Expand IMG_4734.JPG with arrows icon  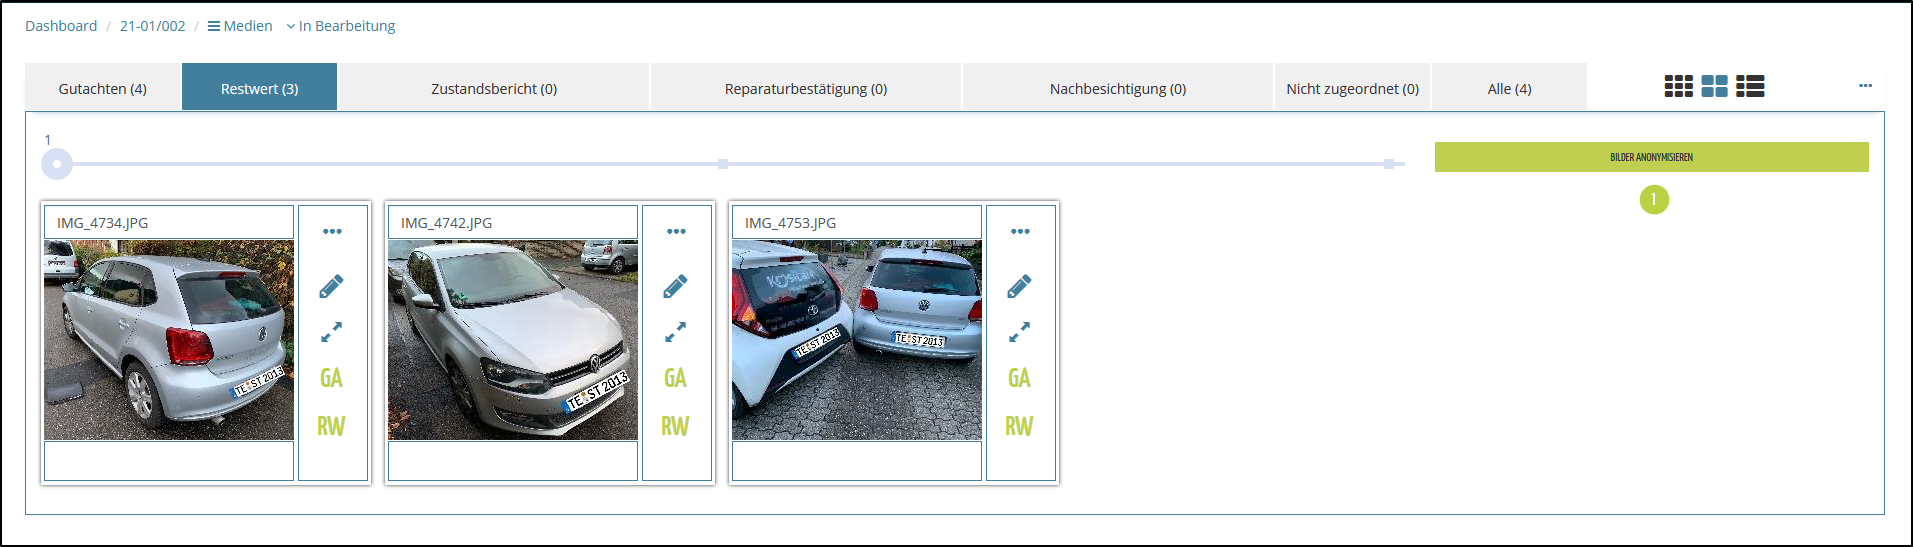[x=331, y=332]
